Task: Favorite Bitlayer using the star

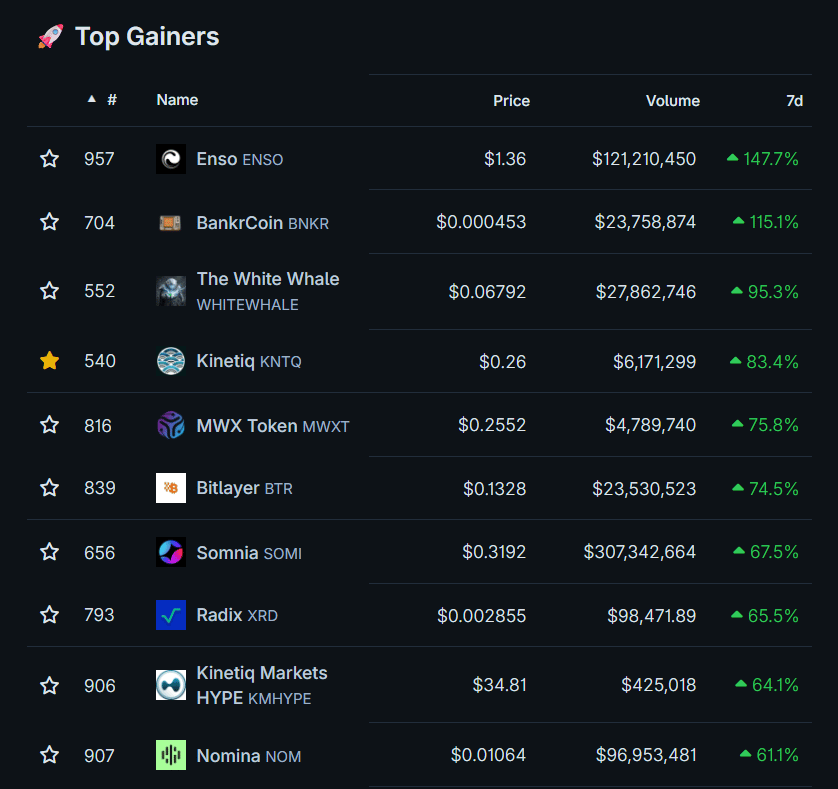Action: coord(50,488)
